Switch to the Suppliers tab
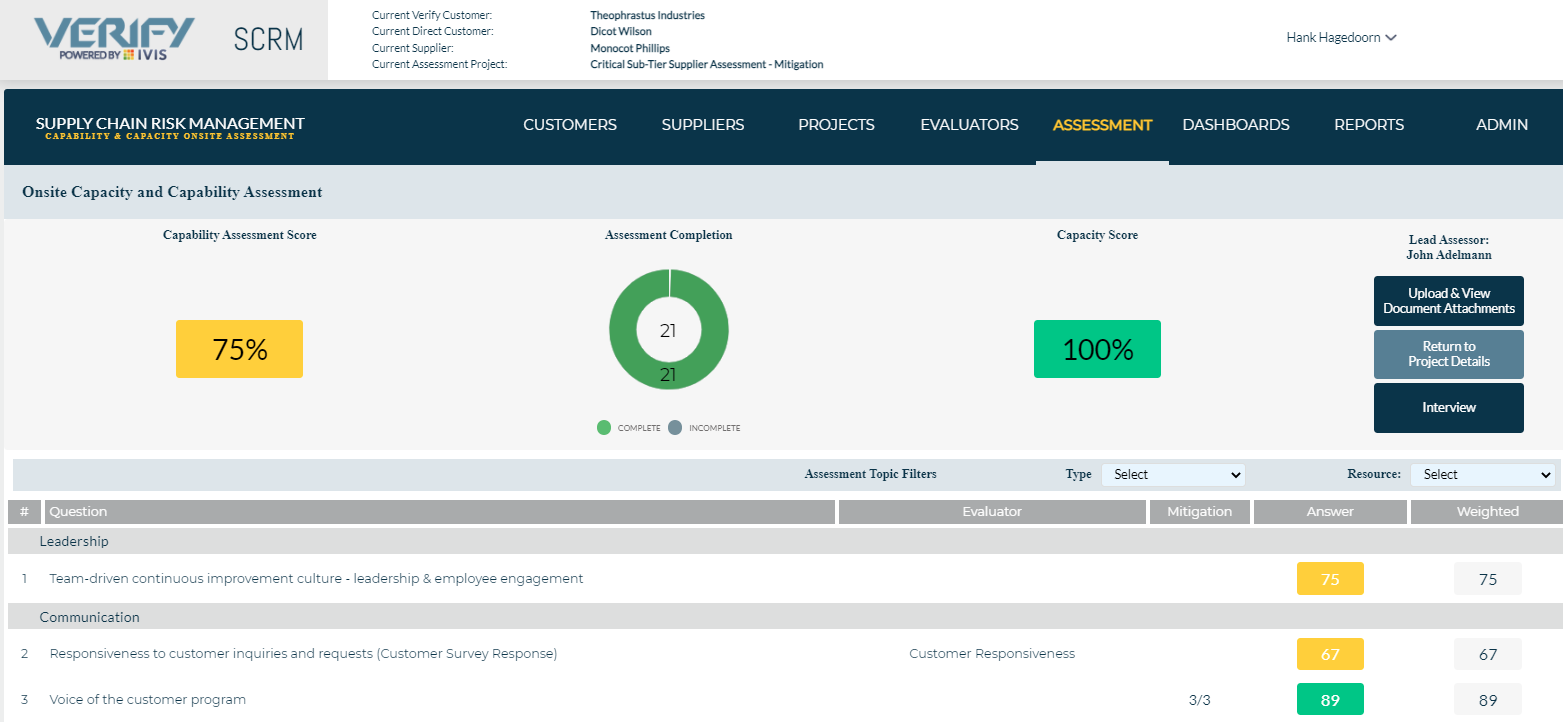 point(702,125)
